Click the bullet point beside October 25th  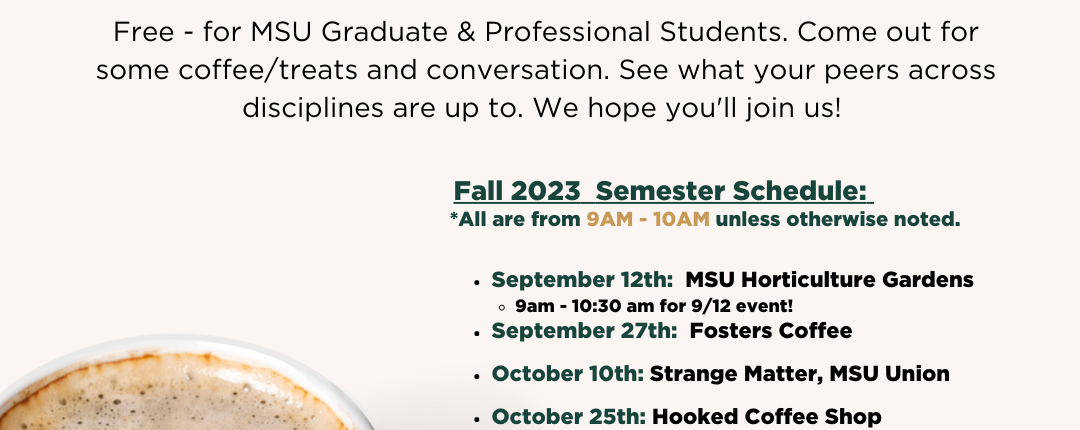pos(477,418)
